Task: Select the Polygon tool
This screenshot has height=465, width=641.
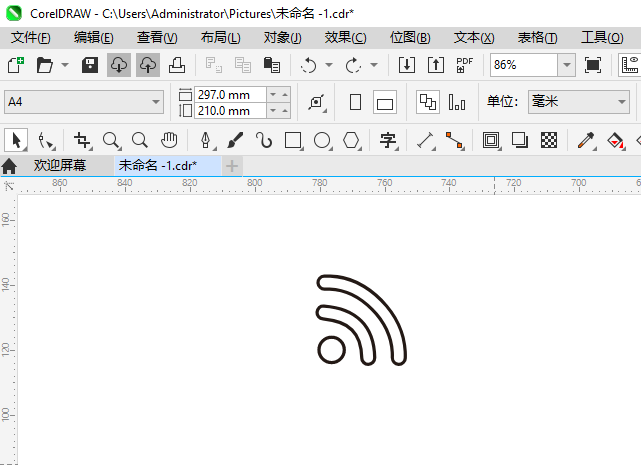Action: (352, 141)
